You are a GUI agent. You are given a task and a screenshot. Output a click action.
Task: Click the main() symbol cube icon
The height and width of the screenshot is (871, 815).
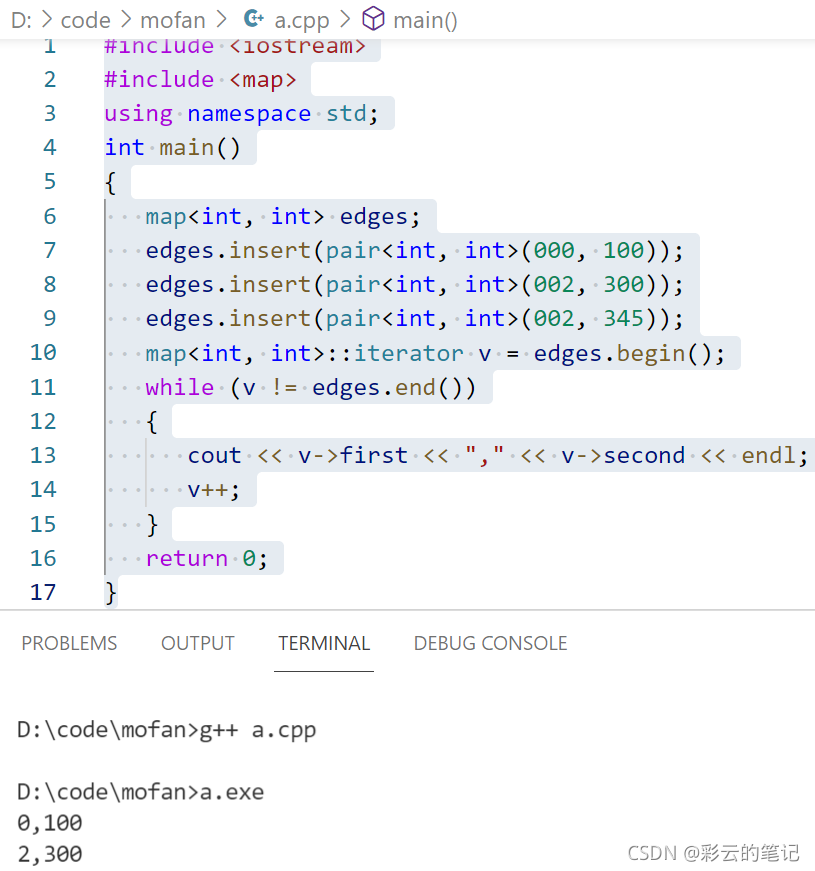click(x=373, y=19)
